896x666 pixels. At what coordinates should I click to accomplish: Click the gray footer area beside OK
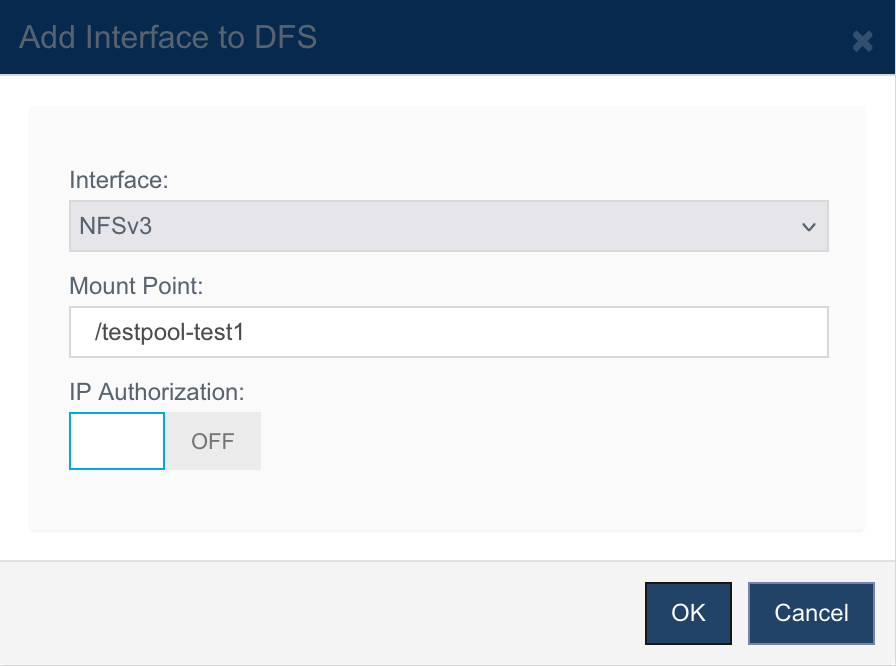pos(320,613)
